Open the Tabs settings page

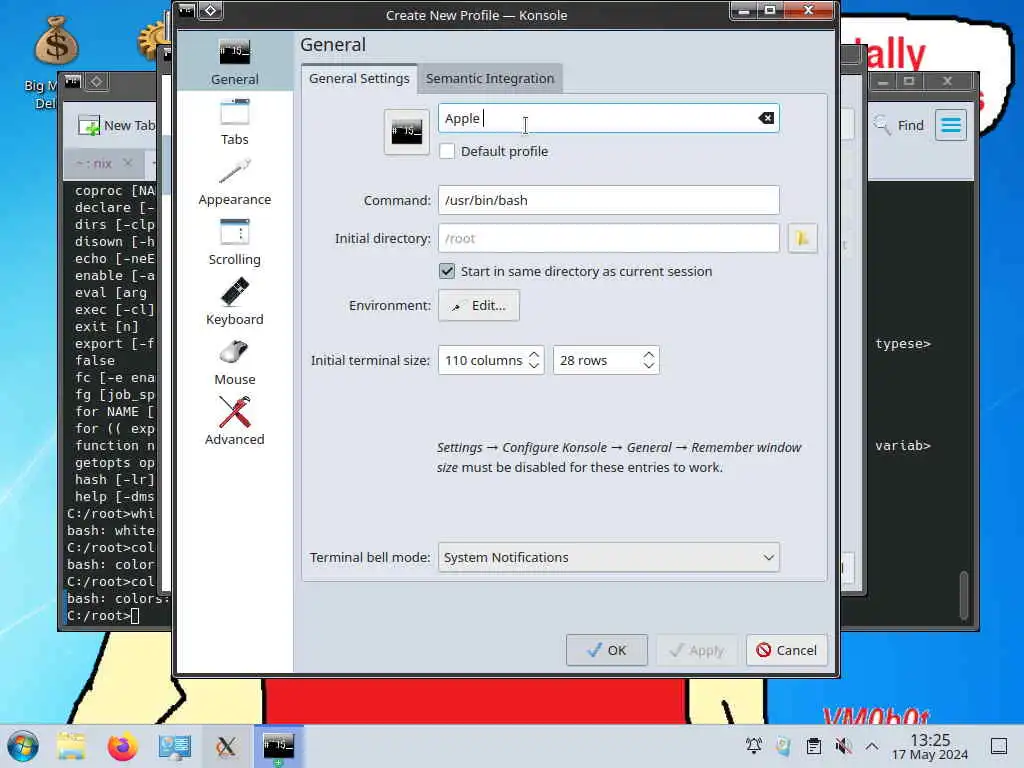point(234,122)
